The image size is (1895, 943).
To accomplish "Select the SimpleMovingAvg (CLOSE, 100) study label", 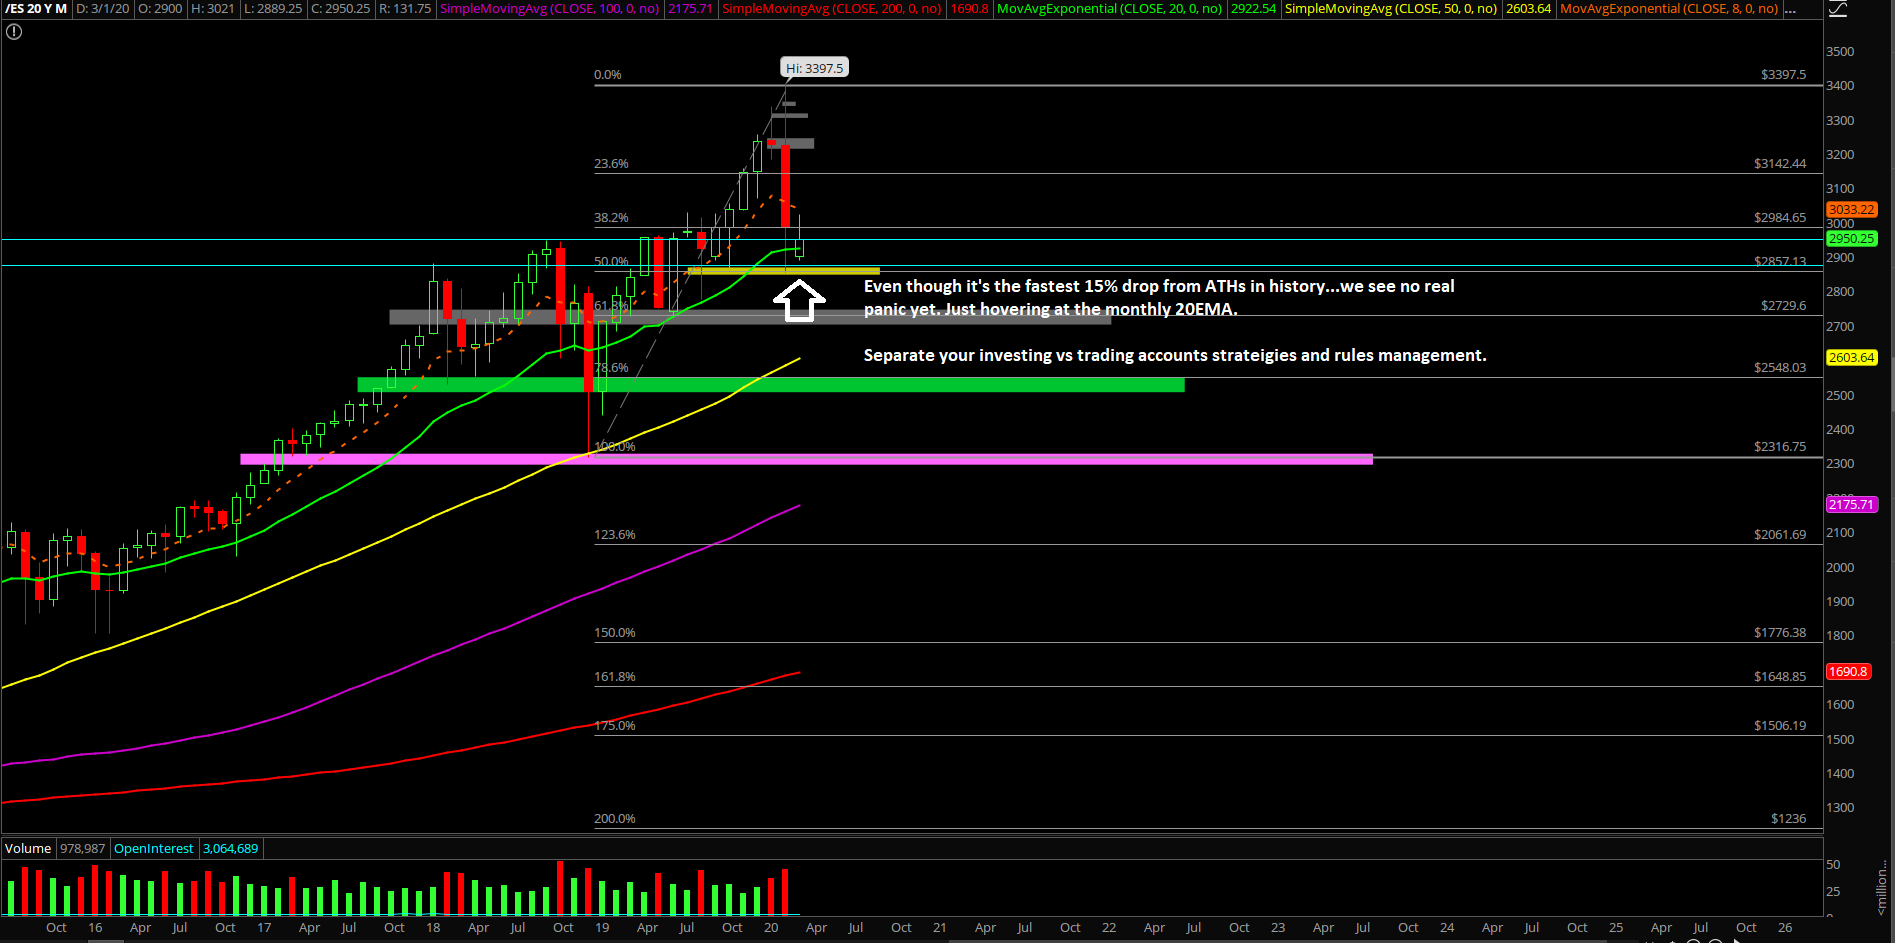I will point(550,9).
